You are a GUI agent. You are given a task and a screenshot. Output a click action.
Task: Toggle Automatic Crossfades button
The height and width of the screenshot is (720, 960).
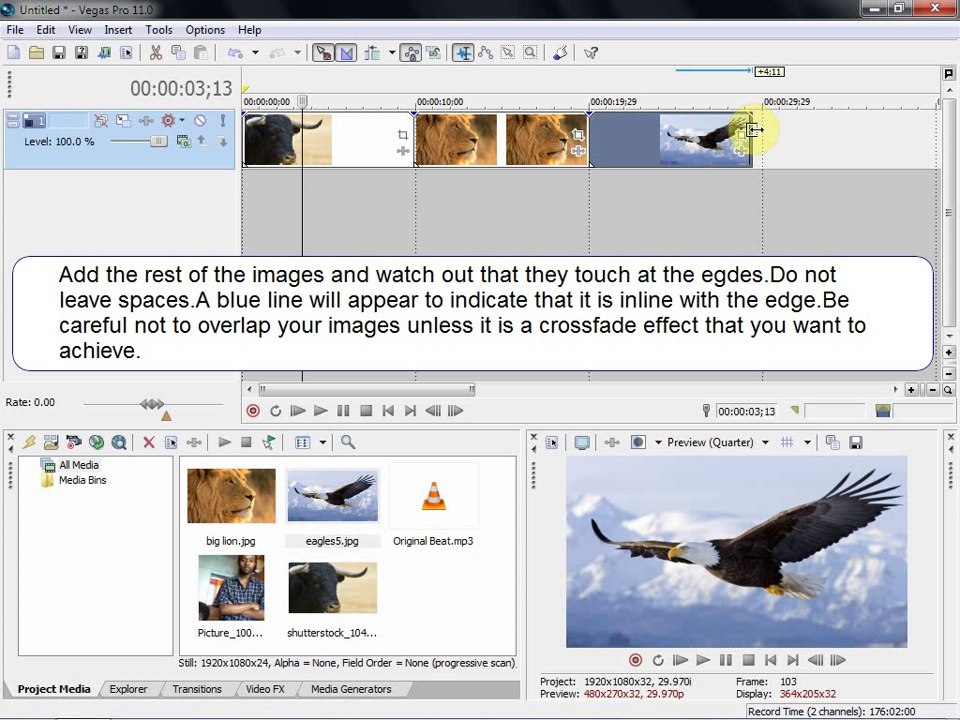coord(347,53)
